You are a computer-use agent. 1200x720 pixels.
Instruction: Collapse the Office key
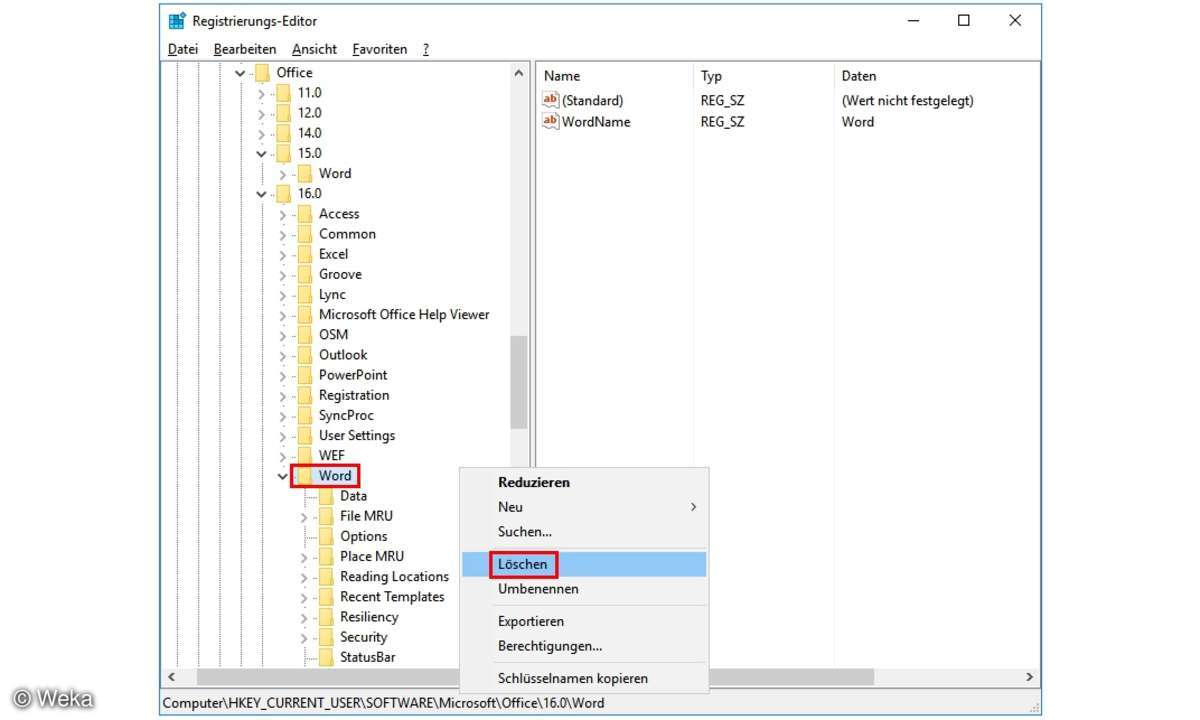(240, 73)
